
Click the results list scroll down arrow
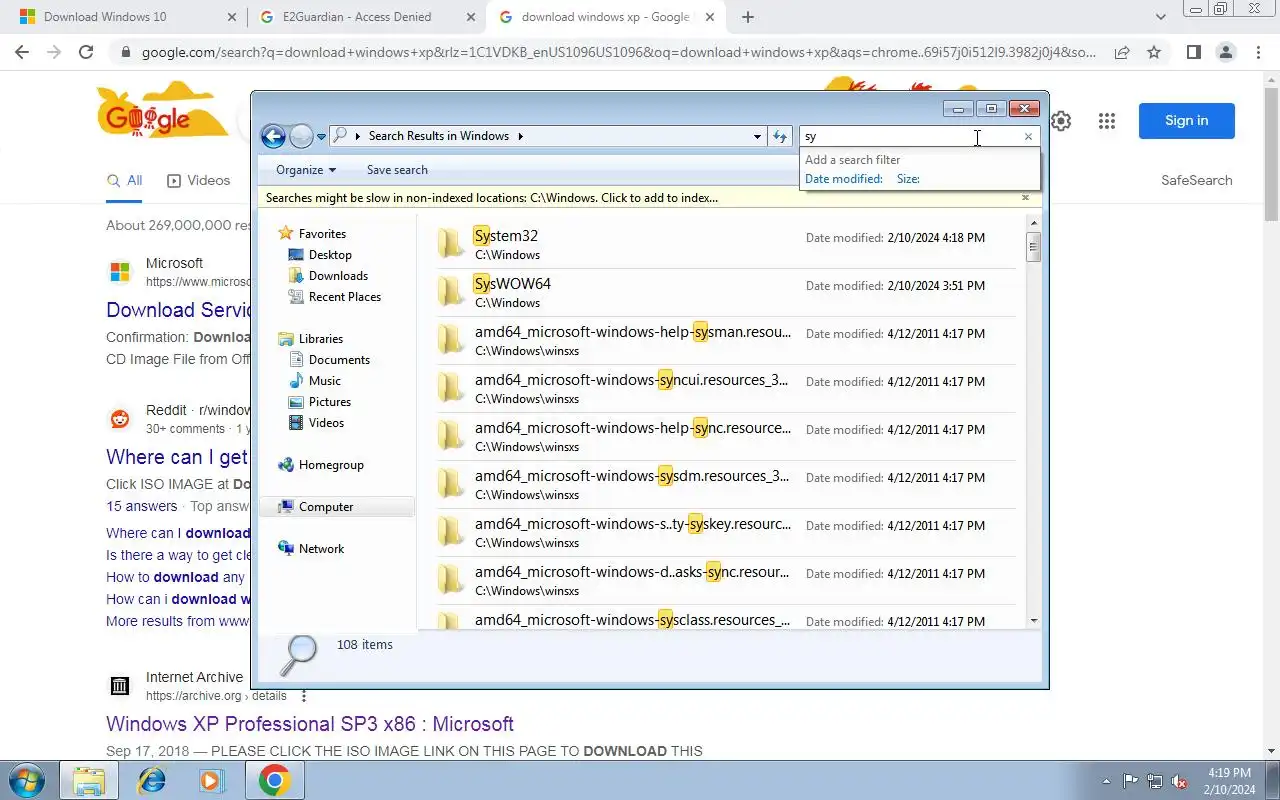coord(1033,621)
